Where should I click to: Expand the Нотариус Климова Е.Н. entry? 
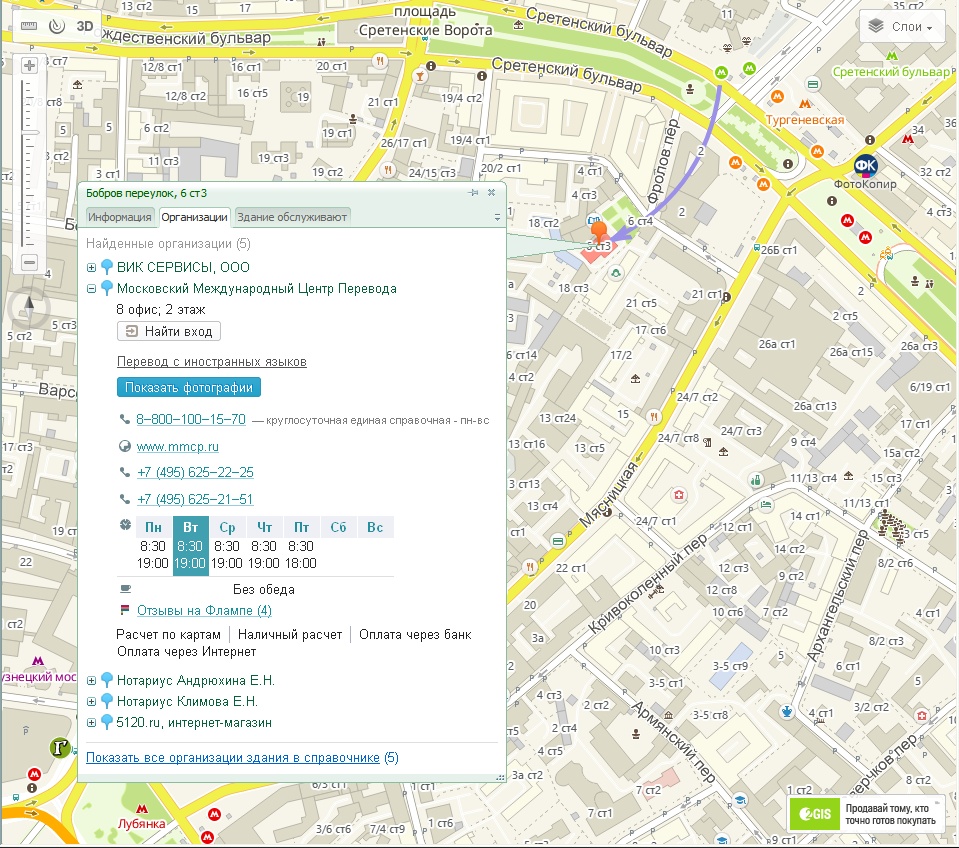[x=91, y=701]
